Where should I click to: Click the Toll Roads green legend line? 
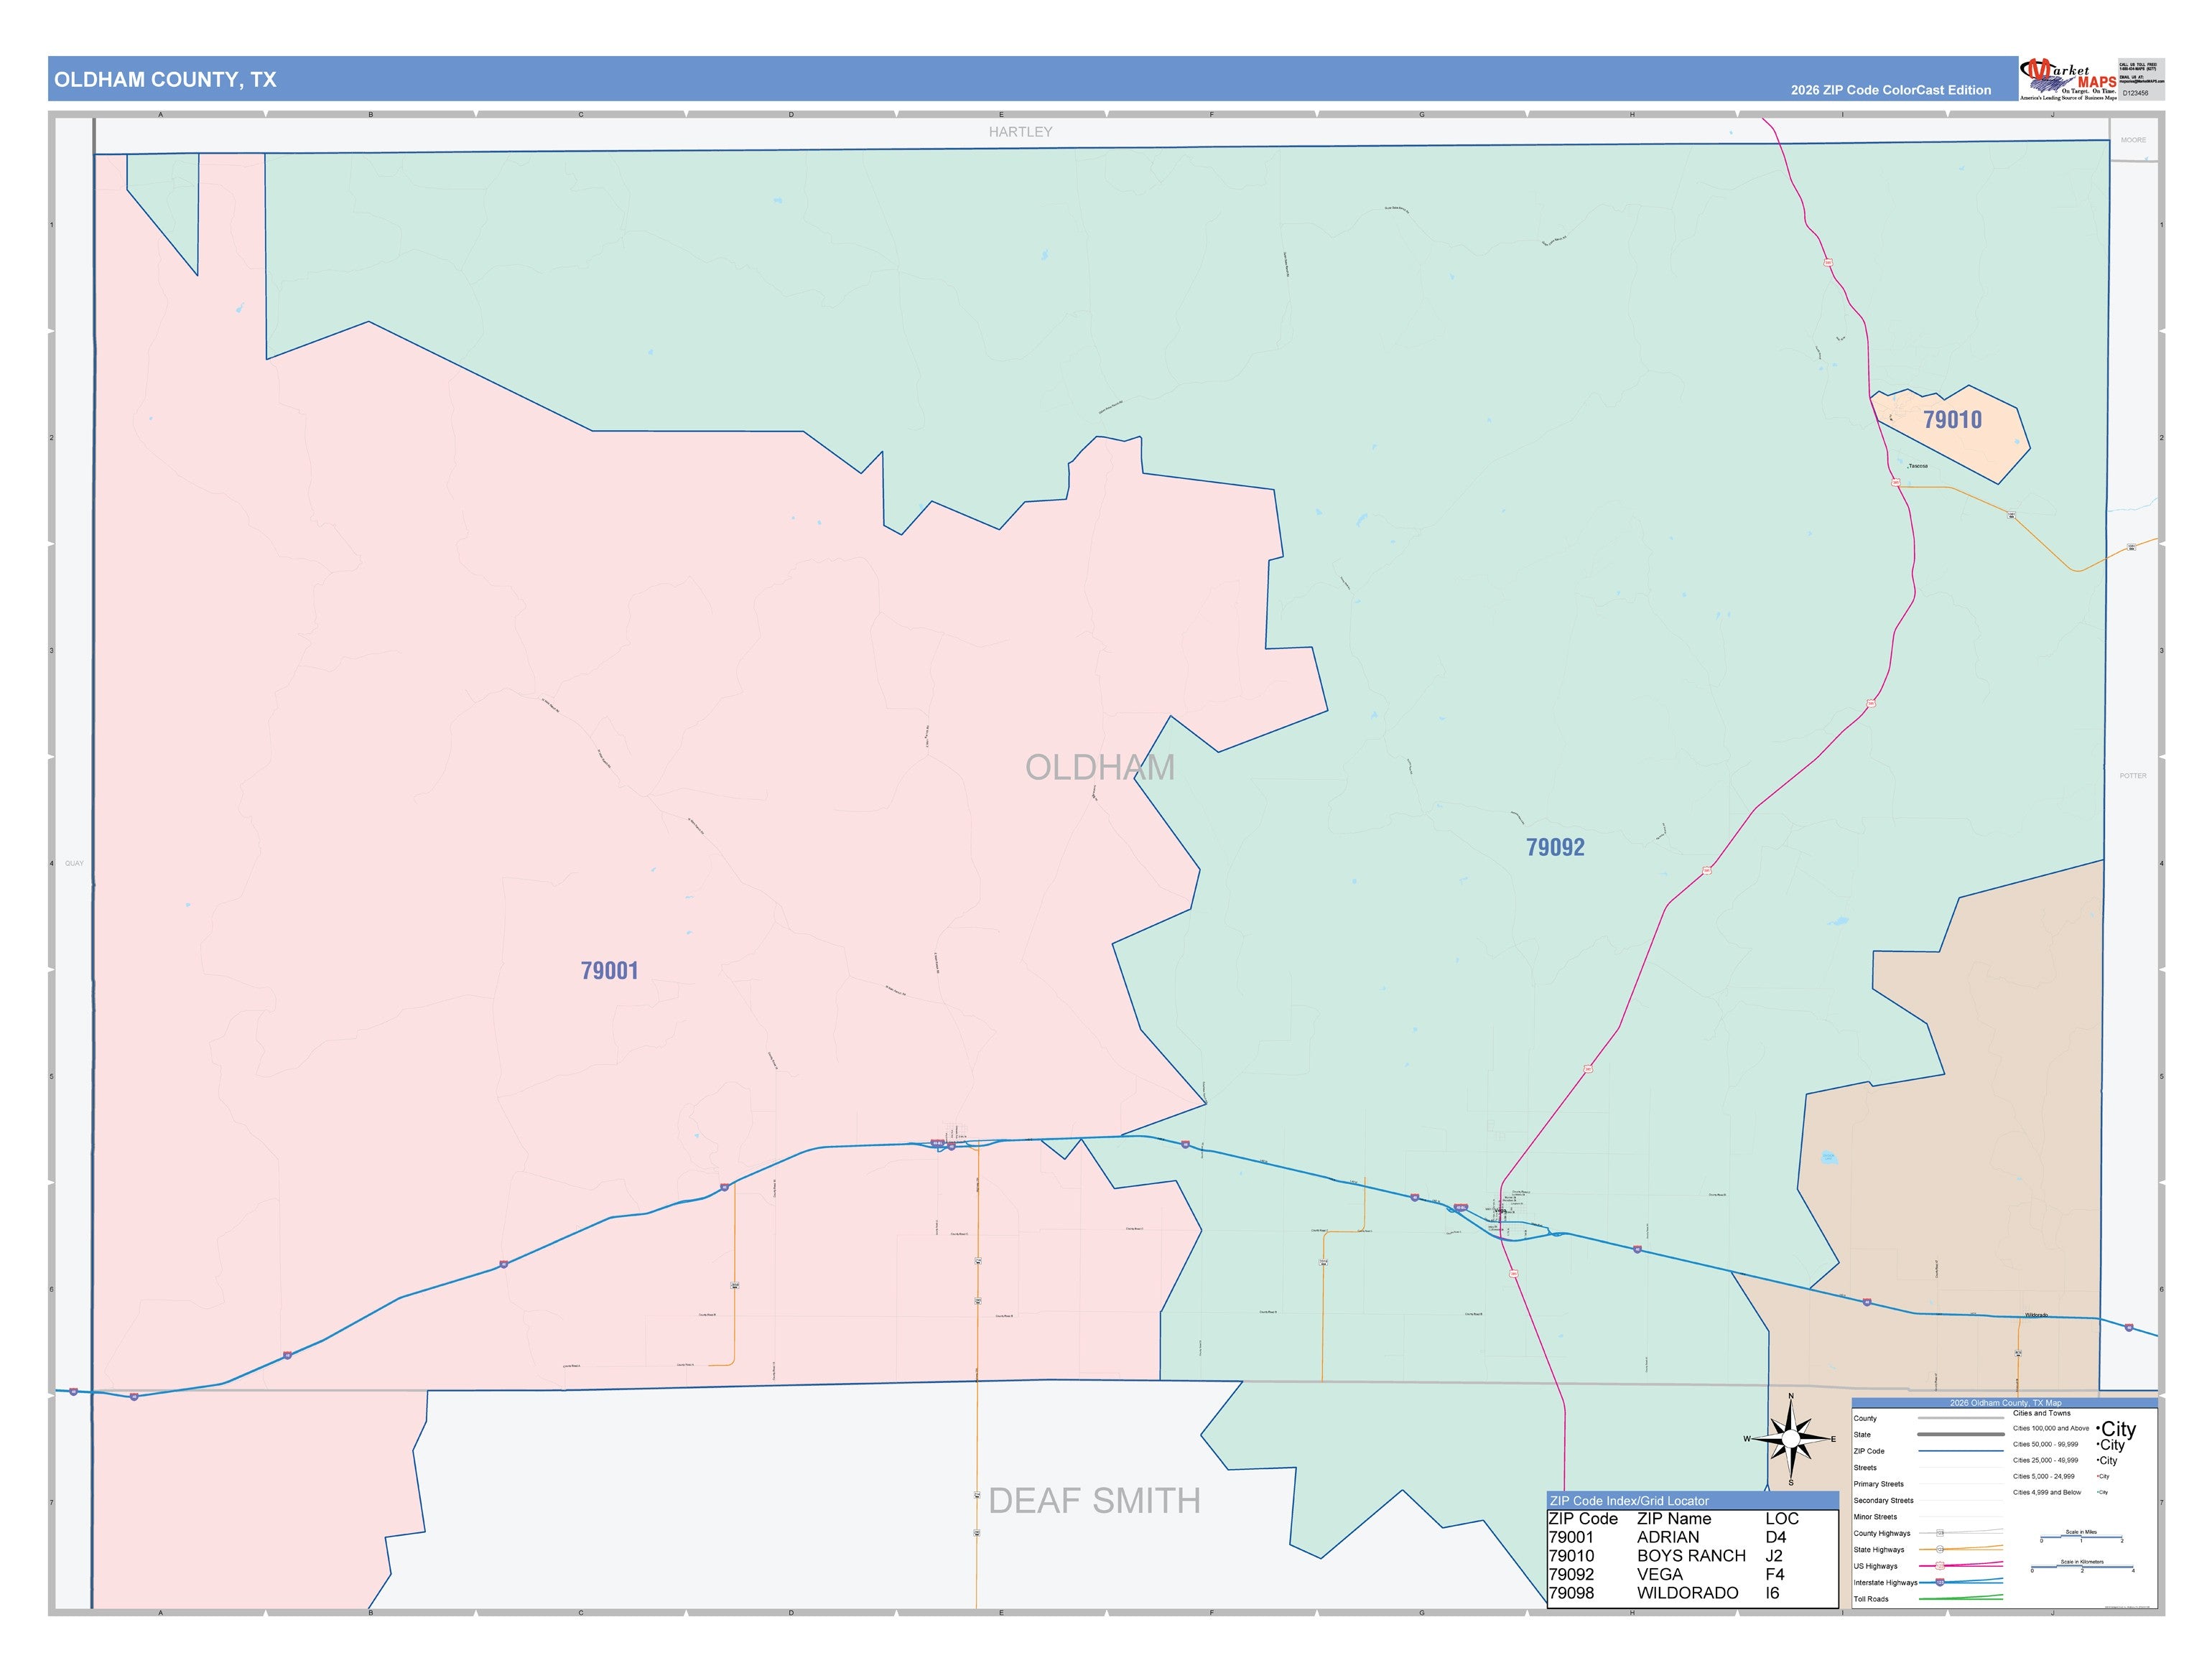click(1961, 1597)
